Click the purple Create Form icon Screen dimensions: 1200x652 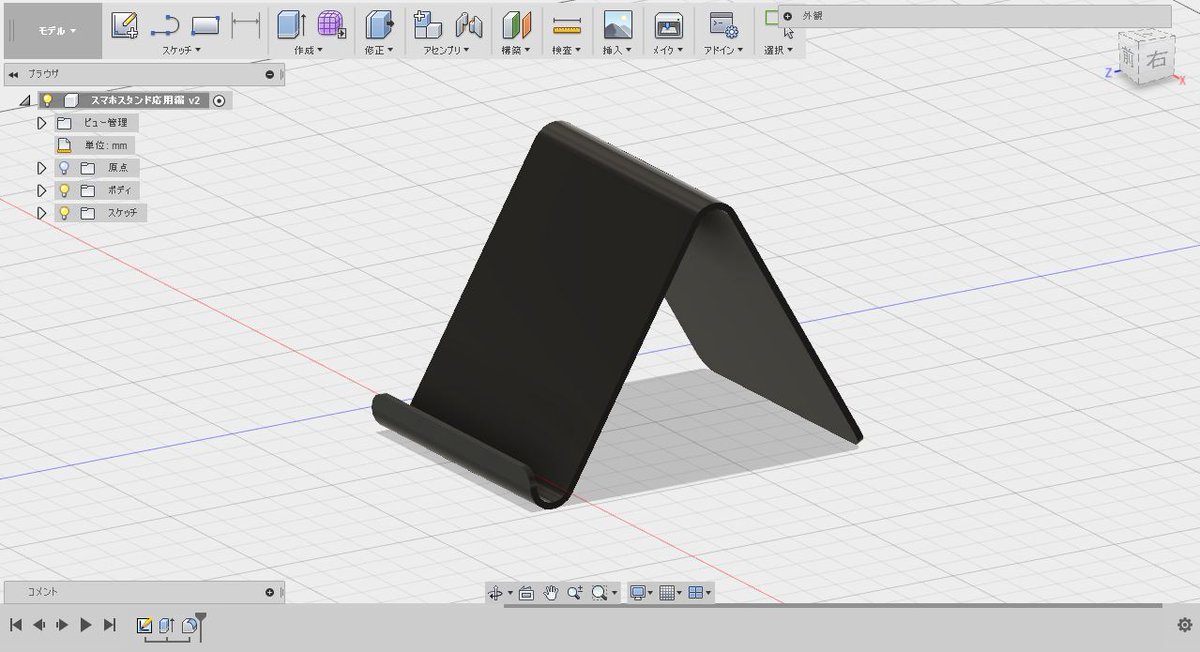click(331, 24)
